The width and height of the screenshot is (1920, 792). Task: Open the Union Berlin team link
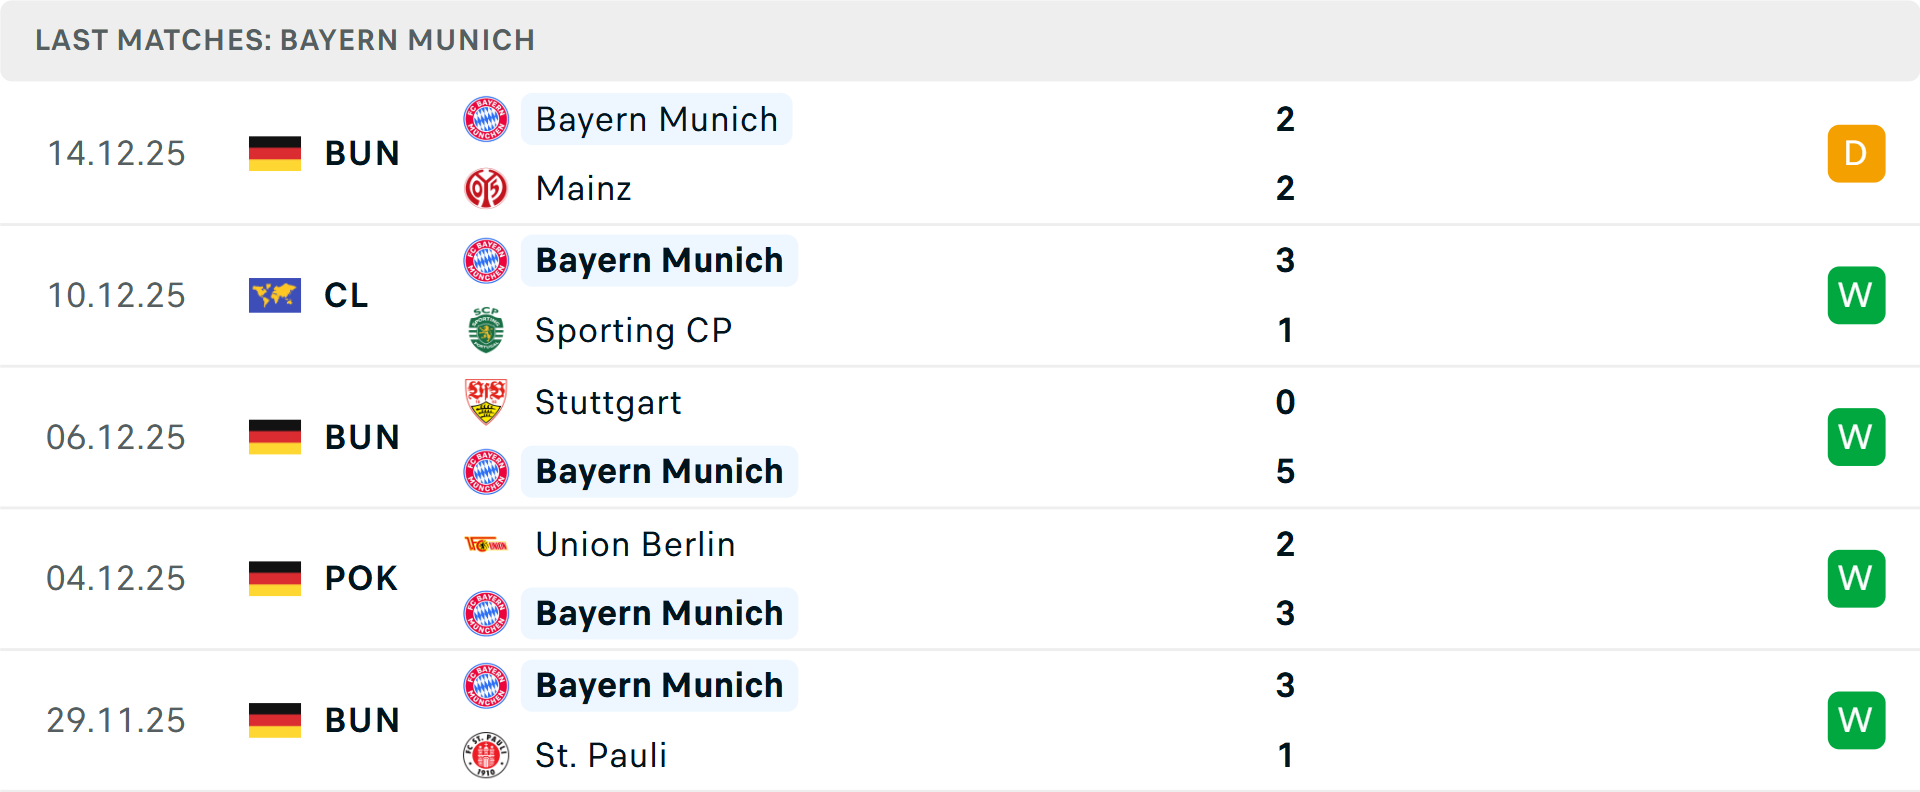click(636, 544)
